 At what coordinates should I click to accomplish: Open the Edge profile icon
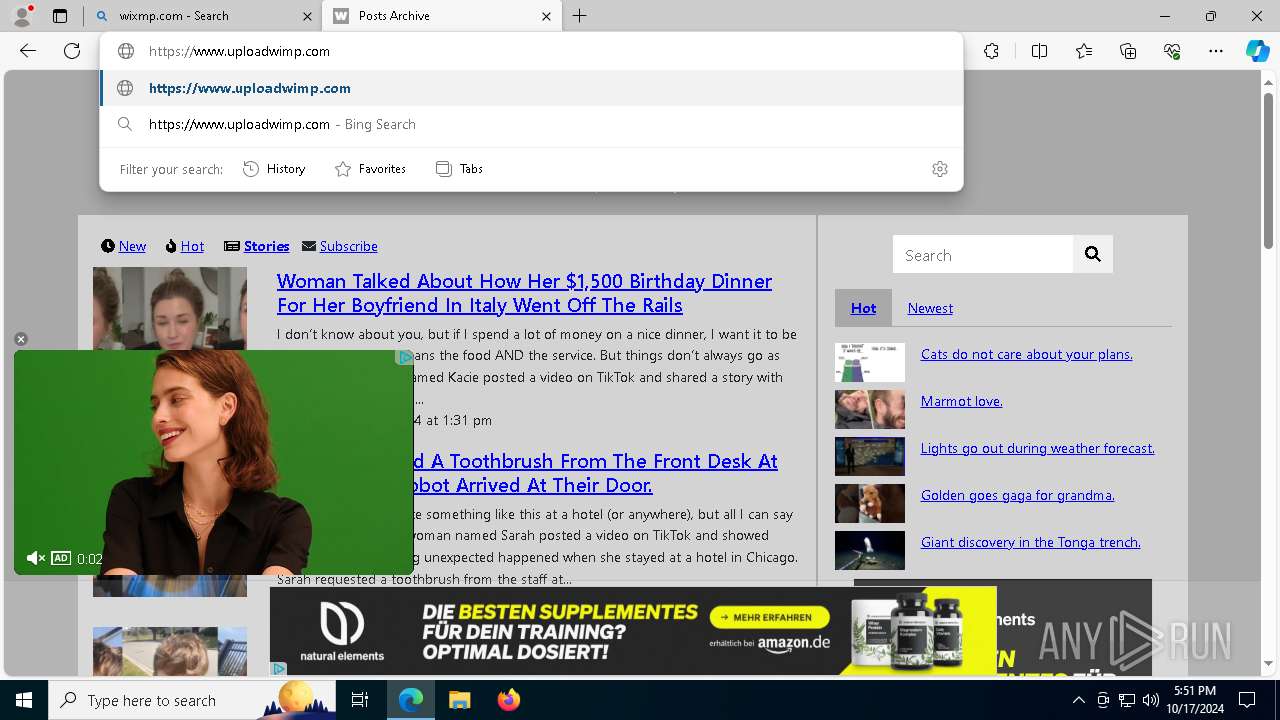pyautogui.click(x=22, y=16)
